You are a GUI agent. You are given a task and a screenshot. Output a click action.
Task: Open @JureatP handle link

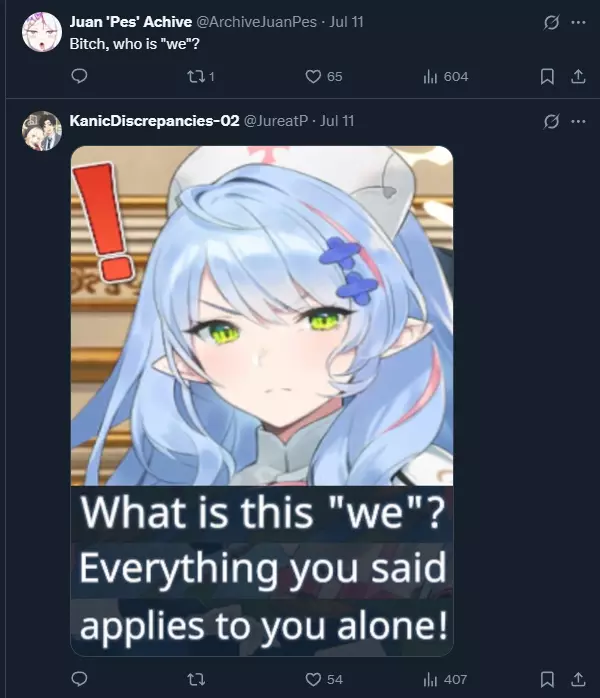(x=276, y=121)
